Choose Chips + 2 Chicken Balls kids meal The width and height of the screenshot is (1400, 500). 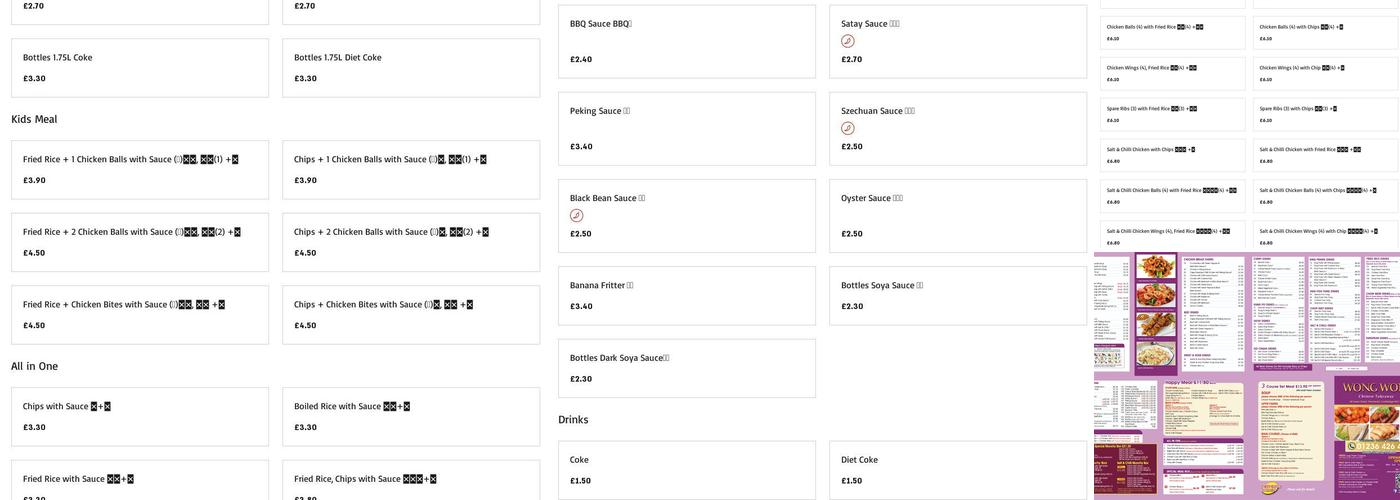pos(411,242)
